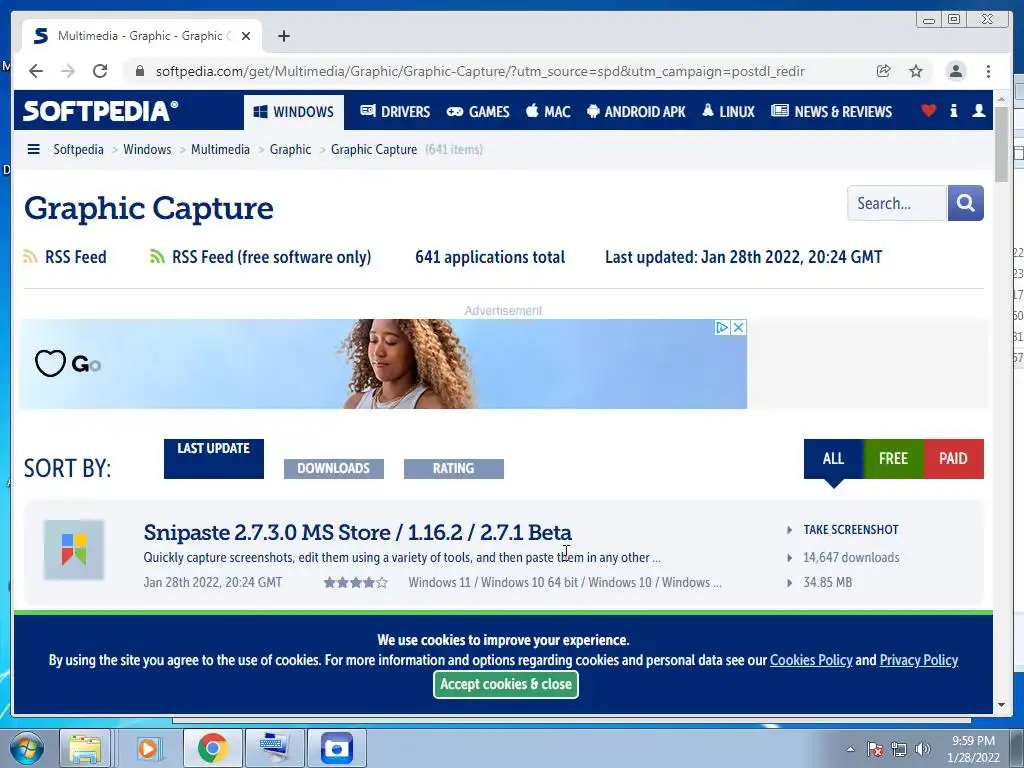The image size is (1024, 768).
Task: Bookmark this page with star icon
Action: click(x=916, y=71)
